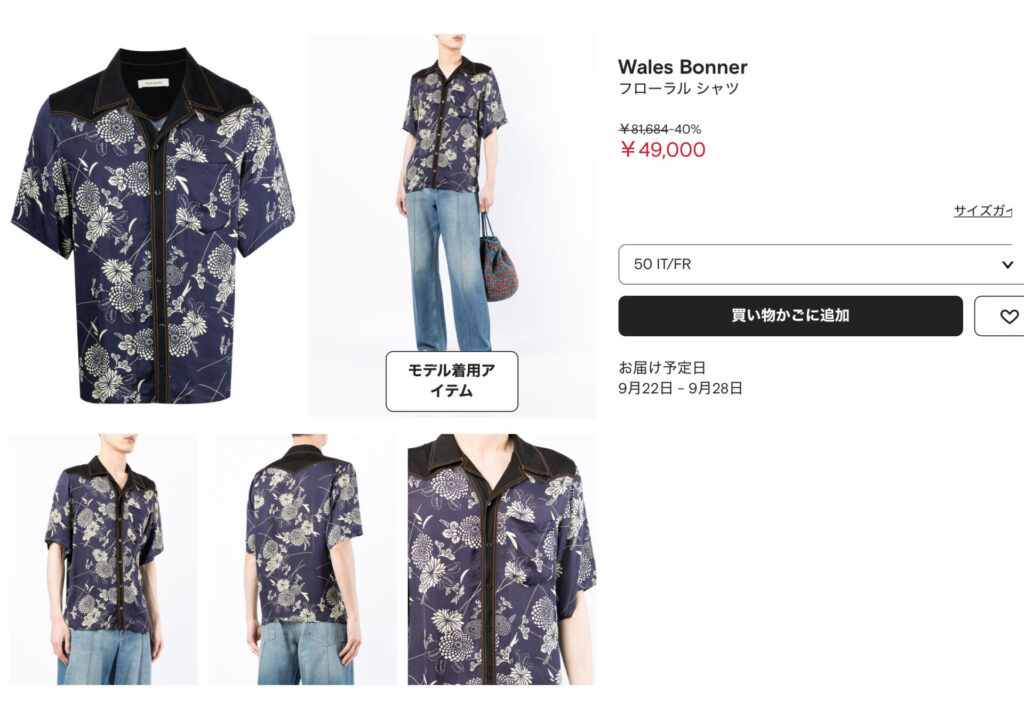Open the サイズガイド size guide link
Viewport: 1024px width, 703px height.
pos(983,211)
